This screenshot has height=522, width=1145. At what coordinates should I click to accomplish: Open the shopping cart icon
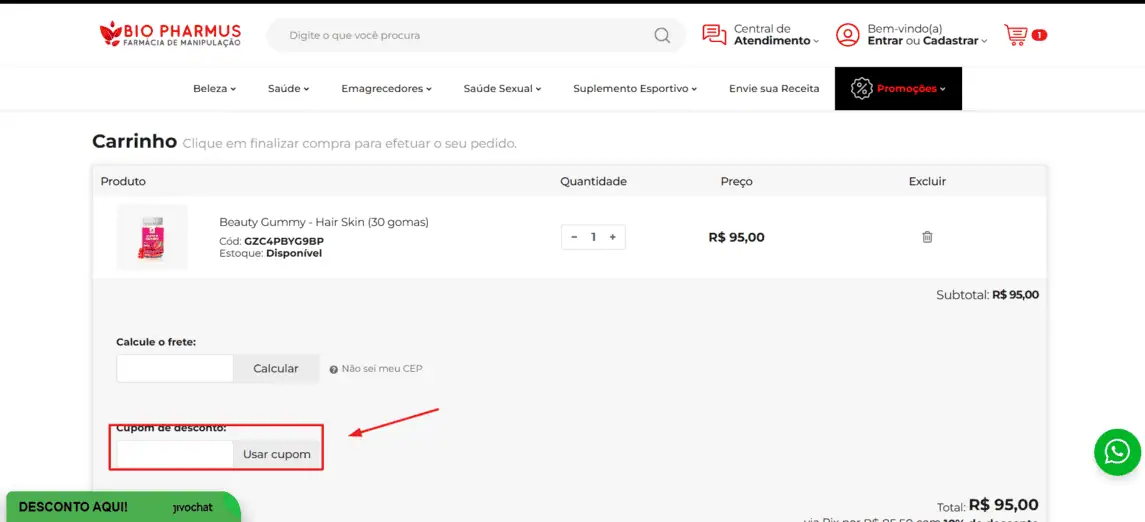point(1016,34)
